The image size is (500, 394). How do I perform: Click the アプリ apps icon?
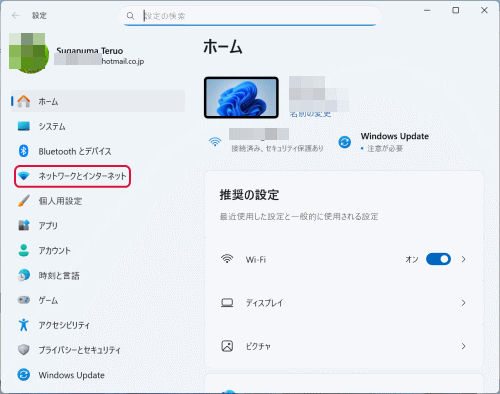pos(24,225)
